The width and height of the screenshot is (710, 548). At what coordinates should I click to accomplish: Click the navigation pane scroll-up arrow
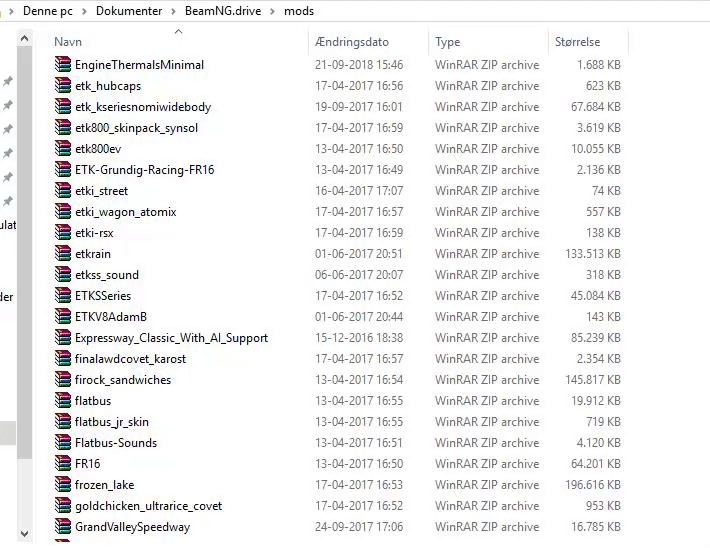coord(24,38)
